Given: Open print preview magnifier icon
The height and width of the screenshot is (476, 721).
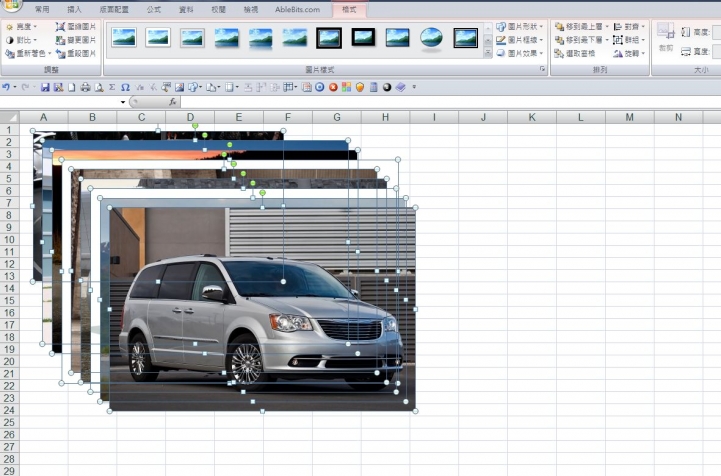Looking at the screenshot, I should tap(98, 87).
